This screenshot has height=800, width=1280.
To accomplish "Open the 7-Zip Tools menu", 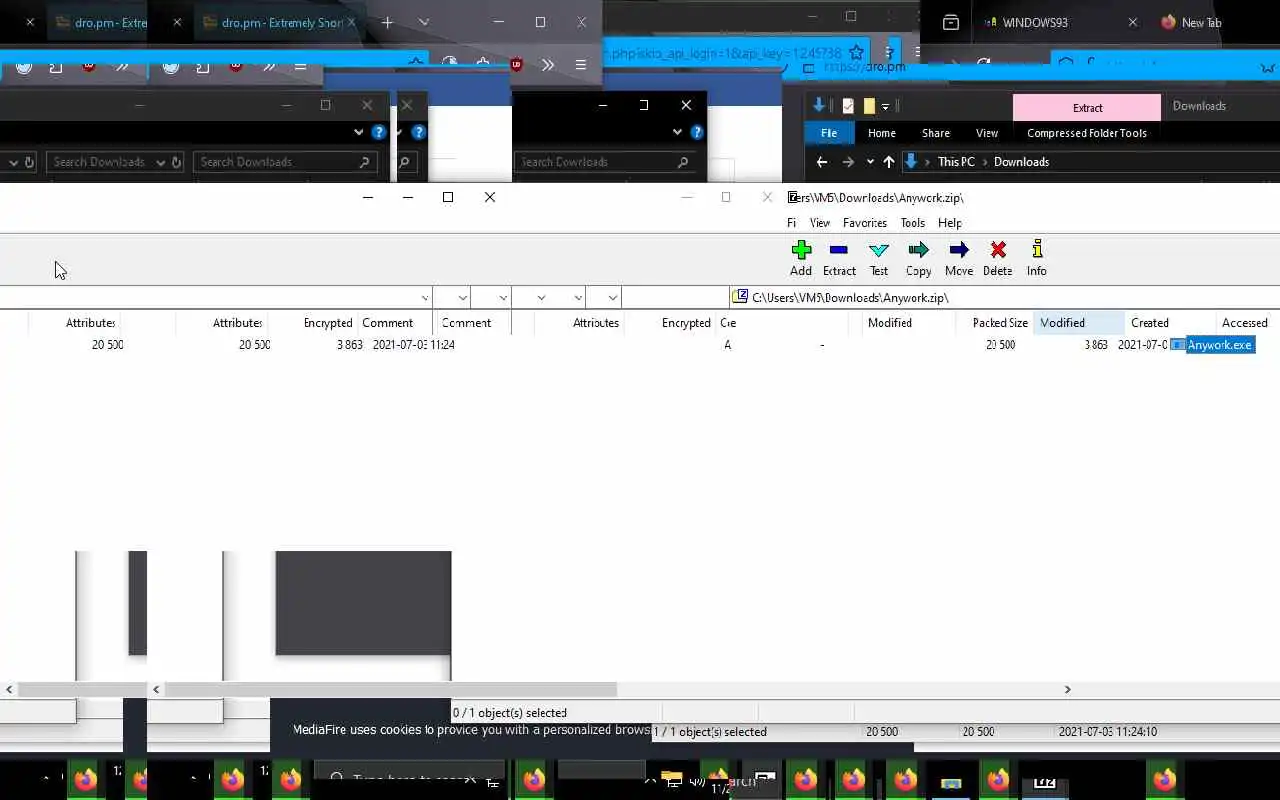I will (913, 223).
